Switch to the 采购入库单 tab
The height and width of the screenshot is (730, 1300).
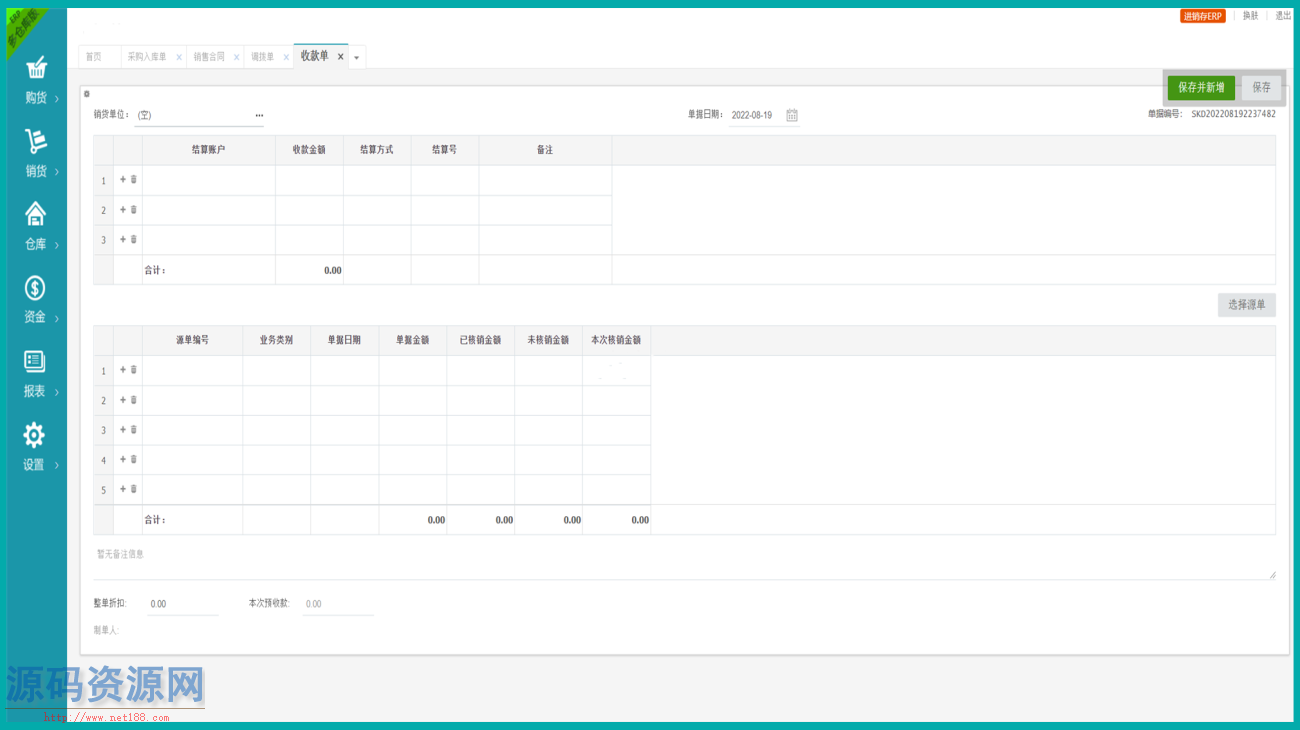[147, 57]
